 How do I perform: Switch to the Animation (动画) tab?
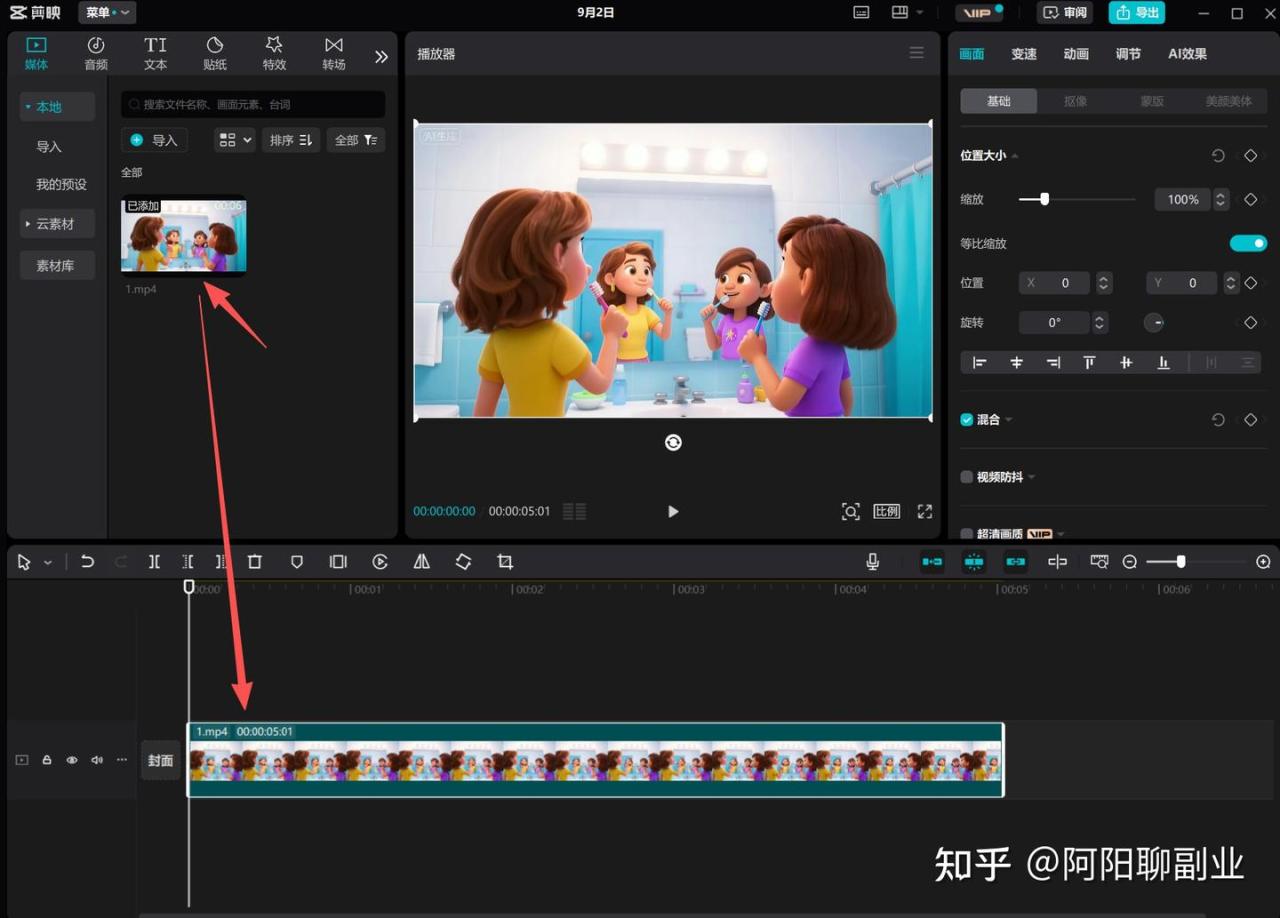coord(1076,54)
